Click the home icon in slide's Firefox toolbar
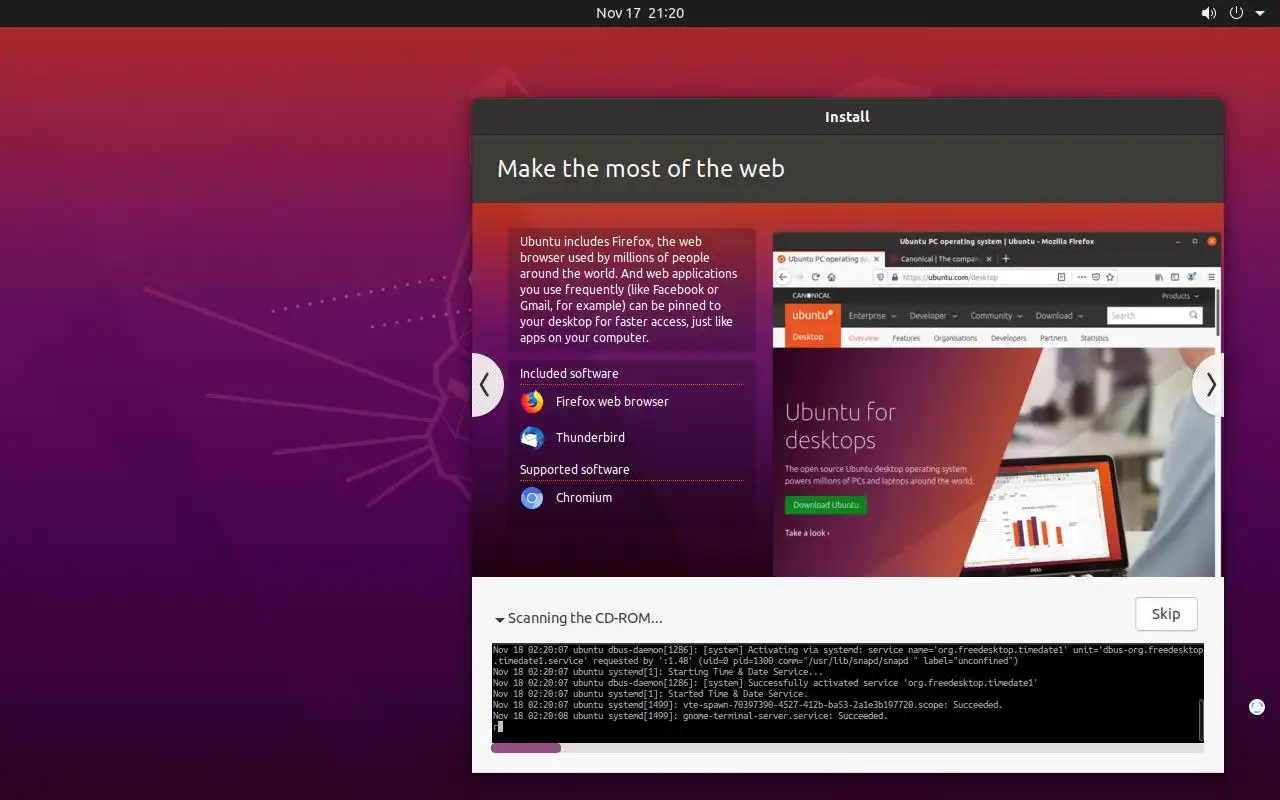 point(832,277)
